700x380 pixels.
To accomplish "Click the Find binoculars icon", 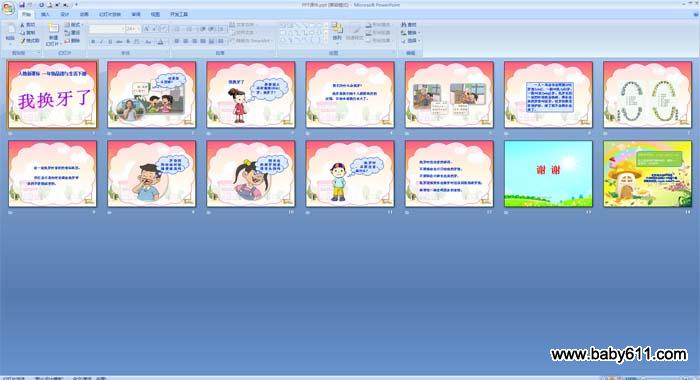I will point(404,25).
